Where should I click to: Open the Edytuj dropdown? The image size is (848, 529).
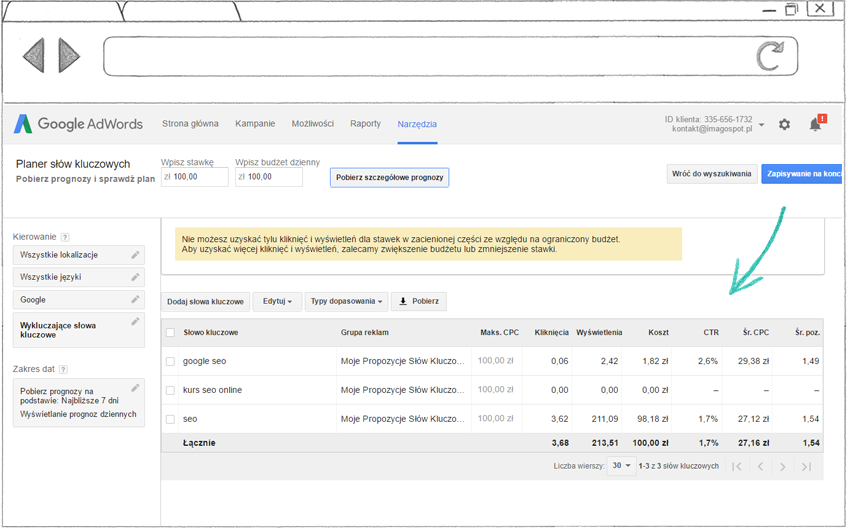(x=277, y=301)
